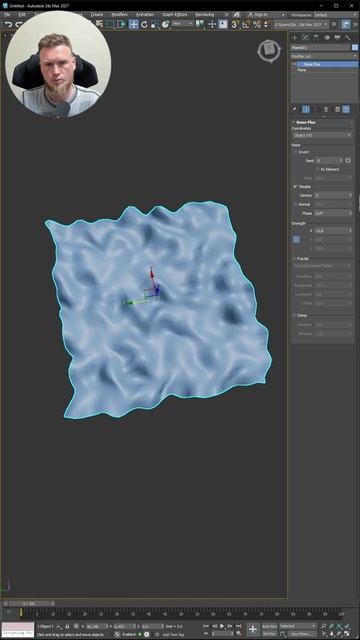This screenshot has width=360, height=640.
Task: Open the Create menu
Action: coord(97,15)
